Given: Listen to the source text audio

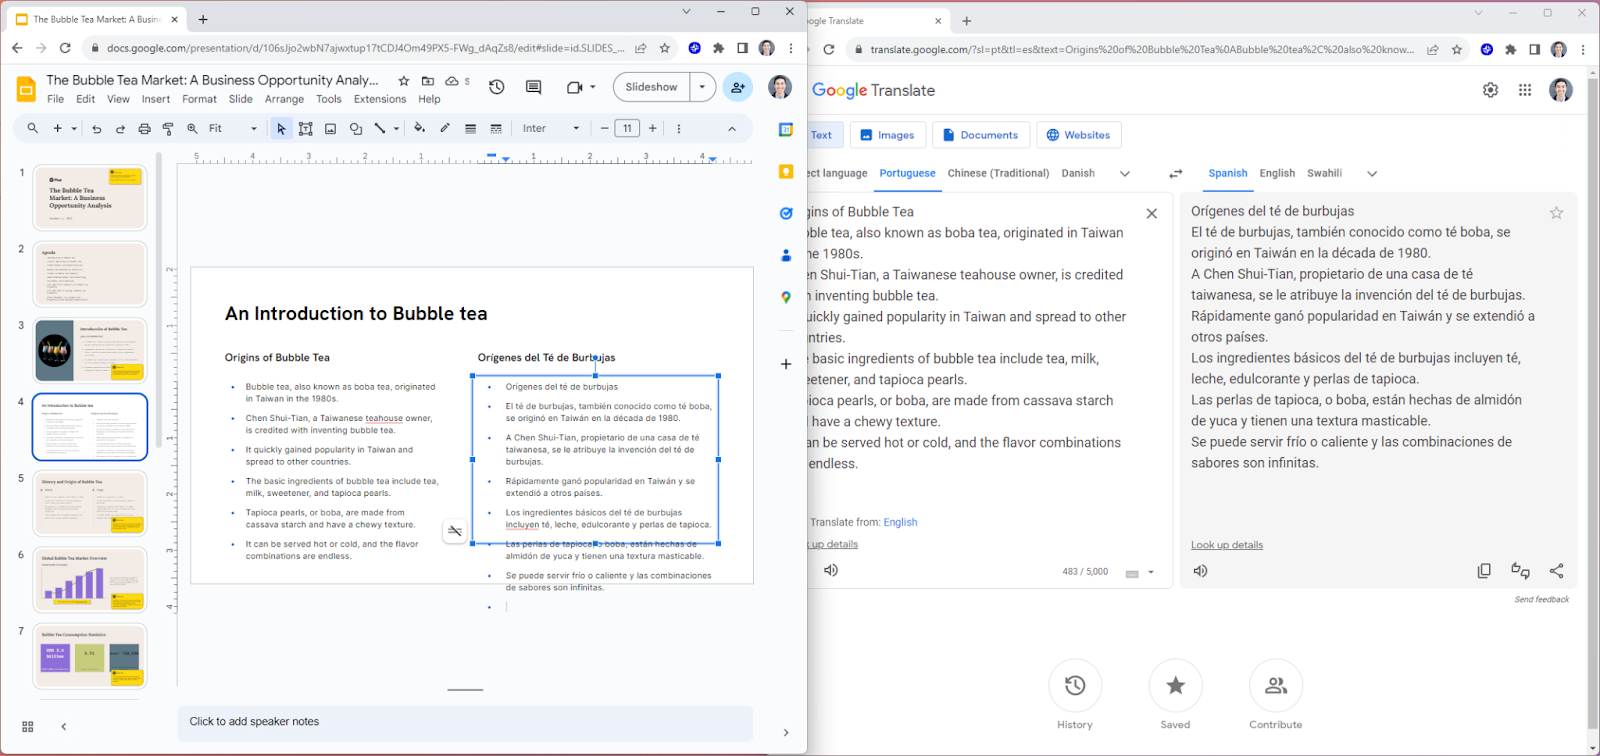Looking at the screenshot, I should coord(831,570).
